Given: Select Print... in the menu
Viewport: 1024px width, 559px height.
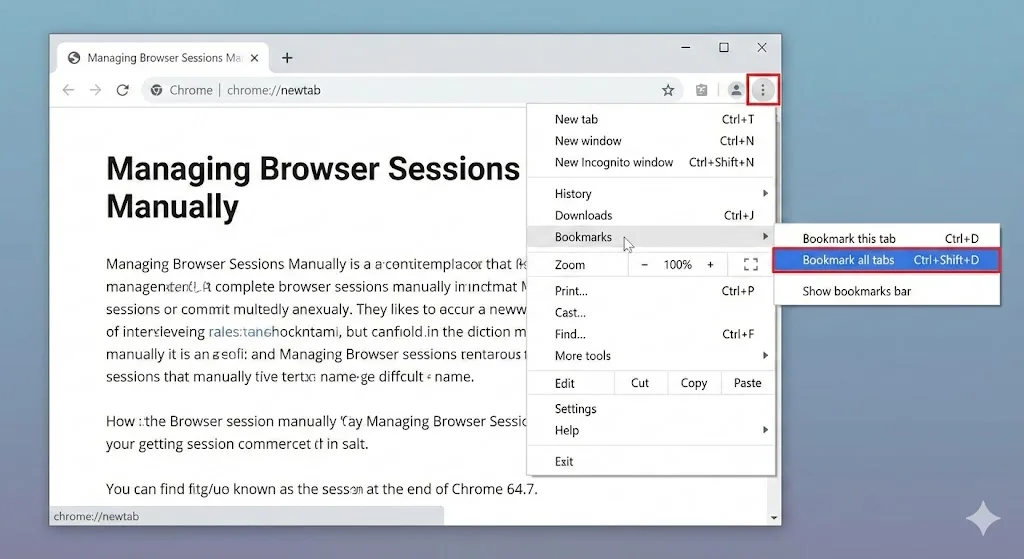Looking at the screenshot, I should click(x=651, y=291).
